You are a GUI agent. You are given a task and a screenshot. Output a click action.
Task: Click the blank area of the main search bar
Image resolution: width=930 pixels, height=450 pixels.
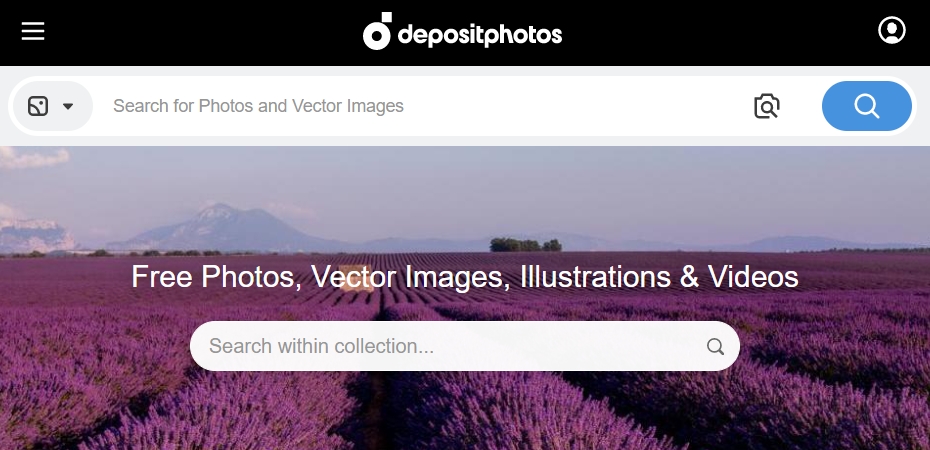pyautogui.click(x=580, y=106)
